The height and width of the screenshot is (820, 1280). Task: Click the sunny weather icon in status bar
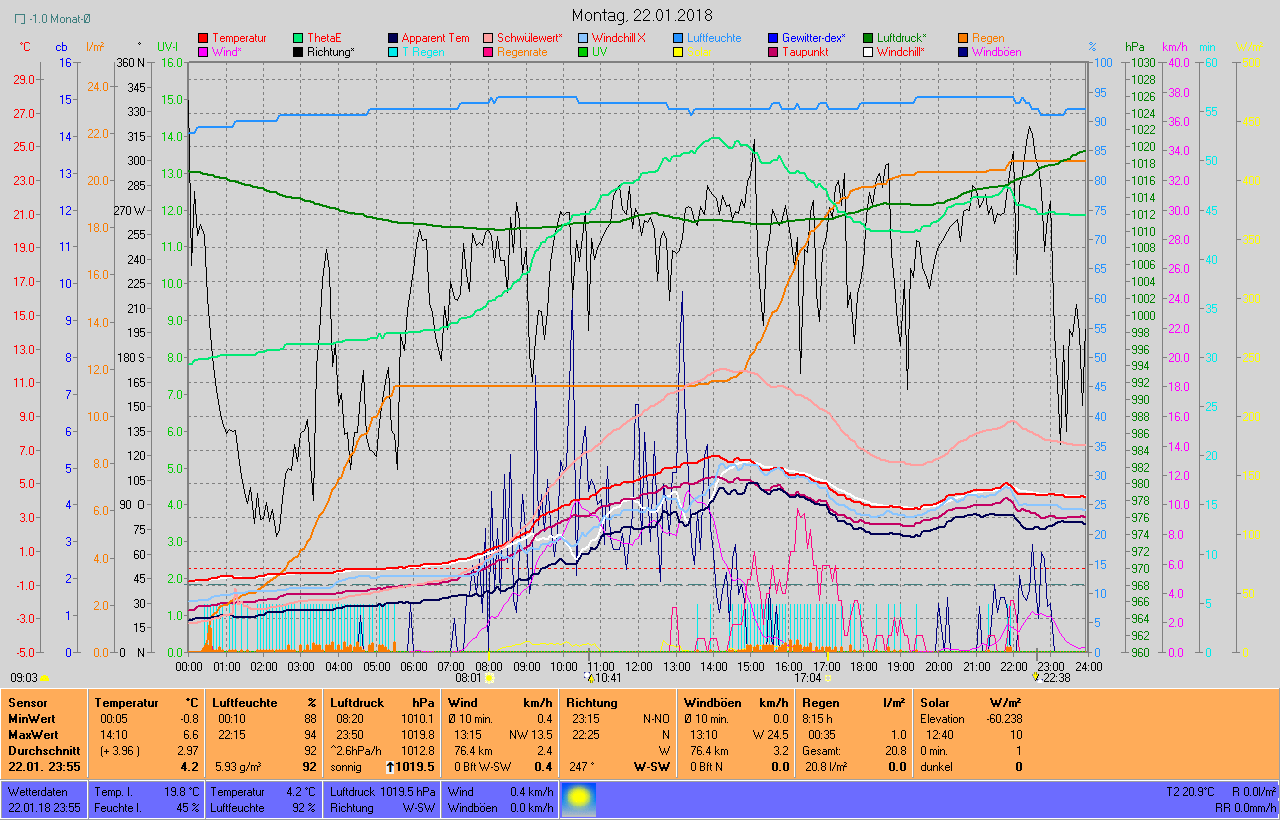576,800
